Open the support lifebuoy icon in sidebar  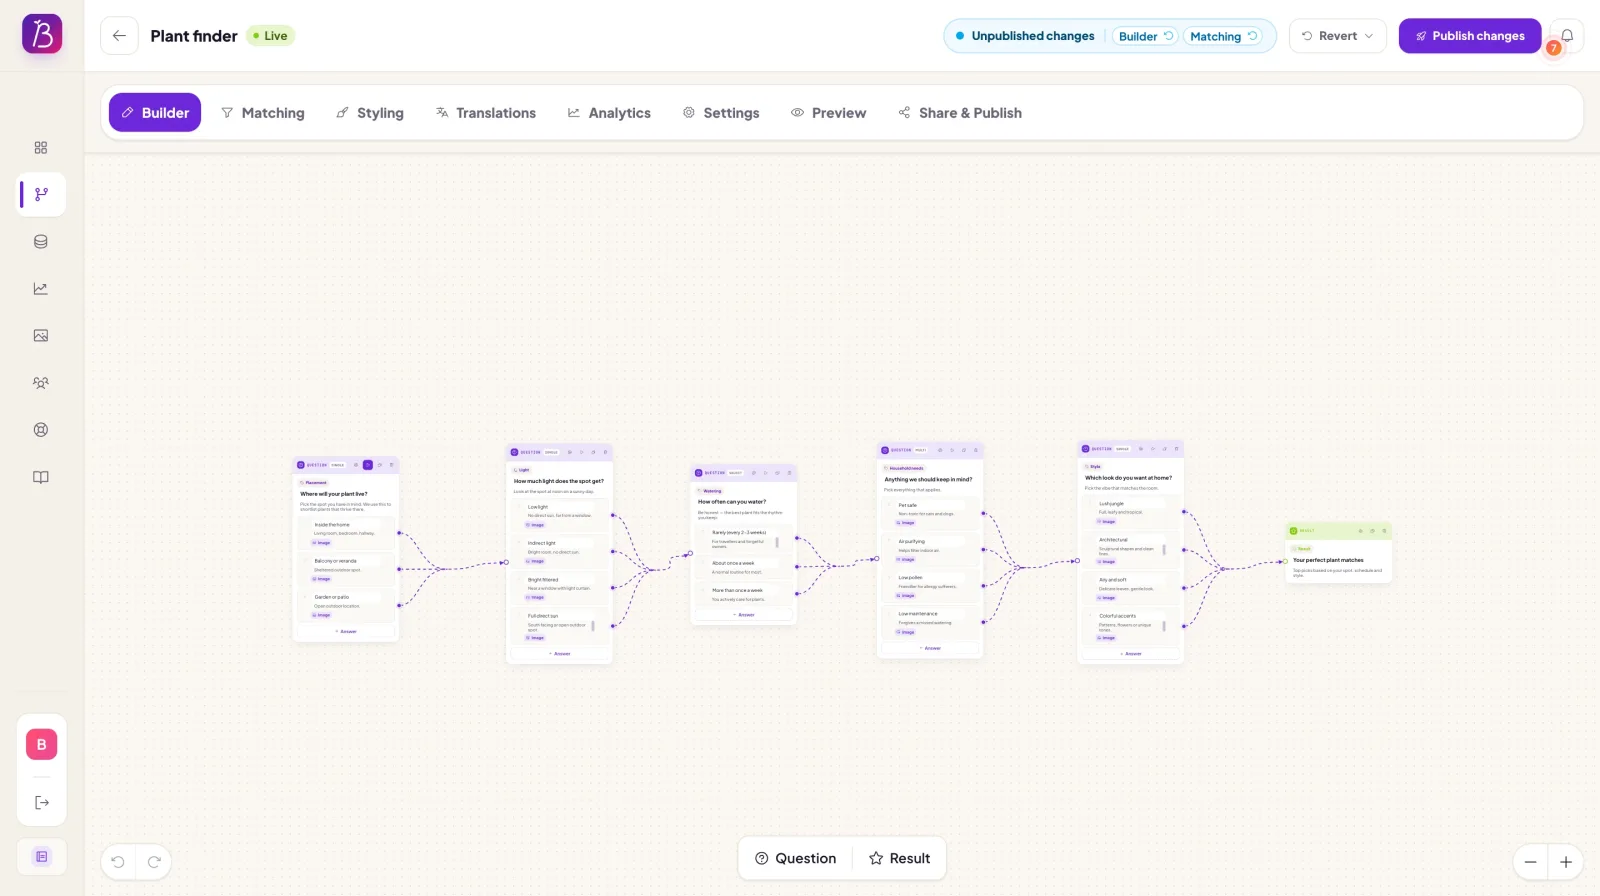point(41,430)
